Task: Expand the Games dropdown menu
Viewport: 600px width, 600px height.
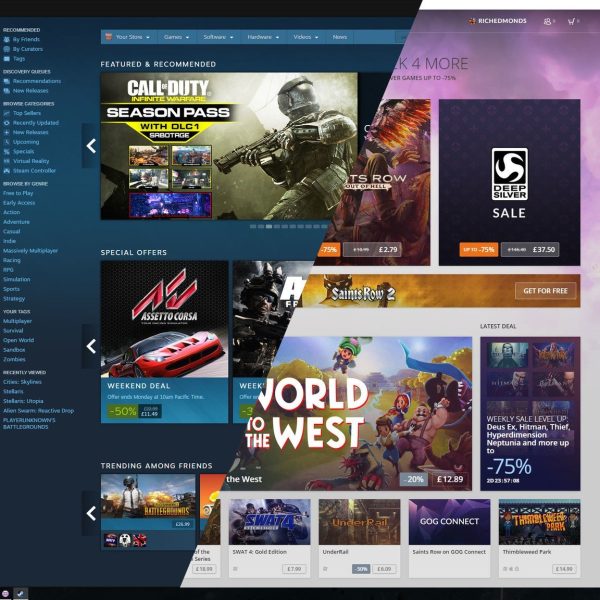Action: (x=187, y=38)
